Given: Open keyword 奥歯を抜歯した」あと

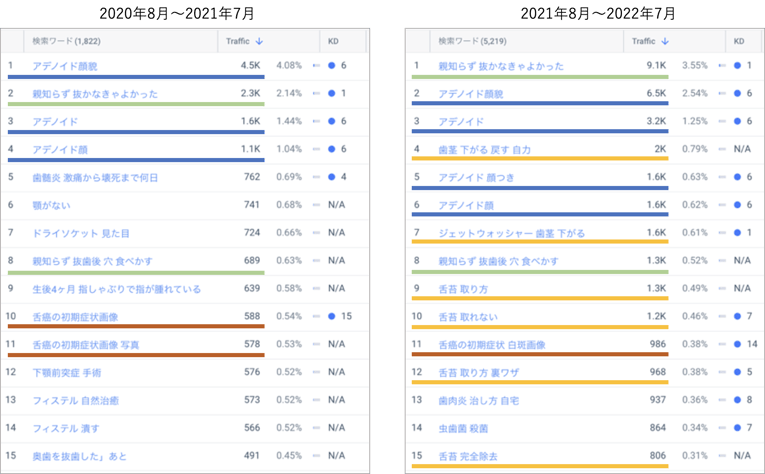Looking at the screenshot, I should (x=80, y=456).
